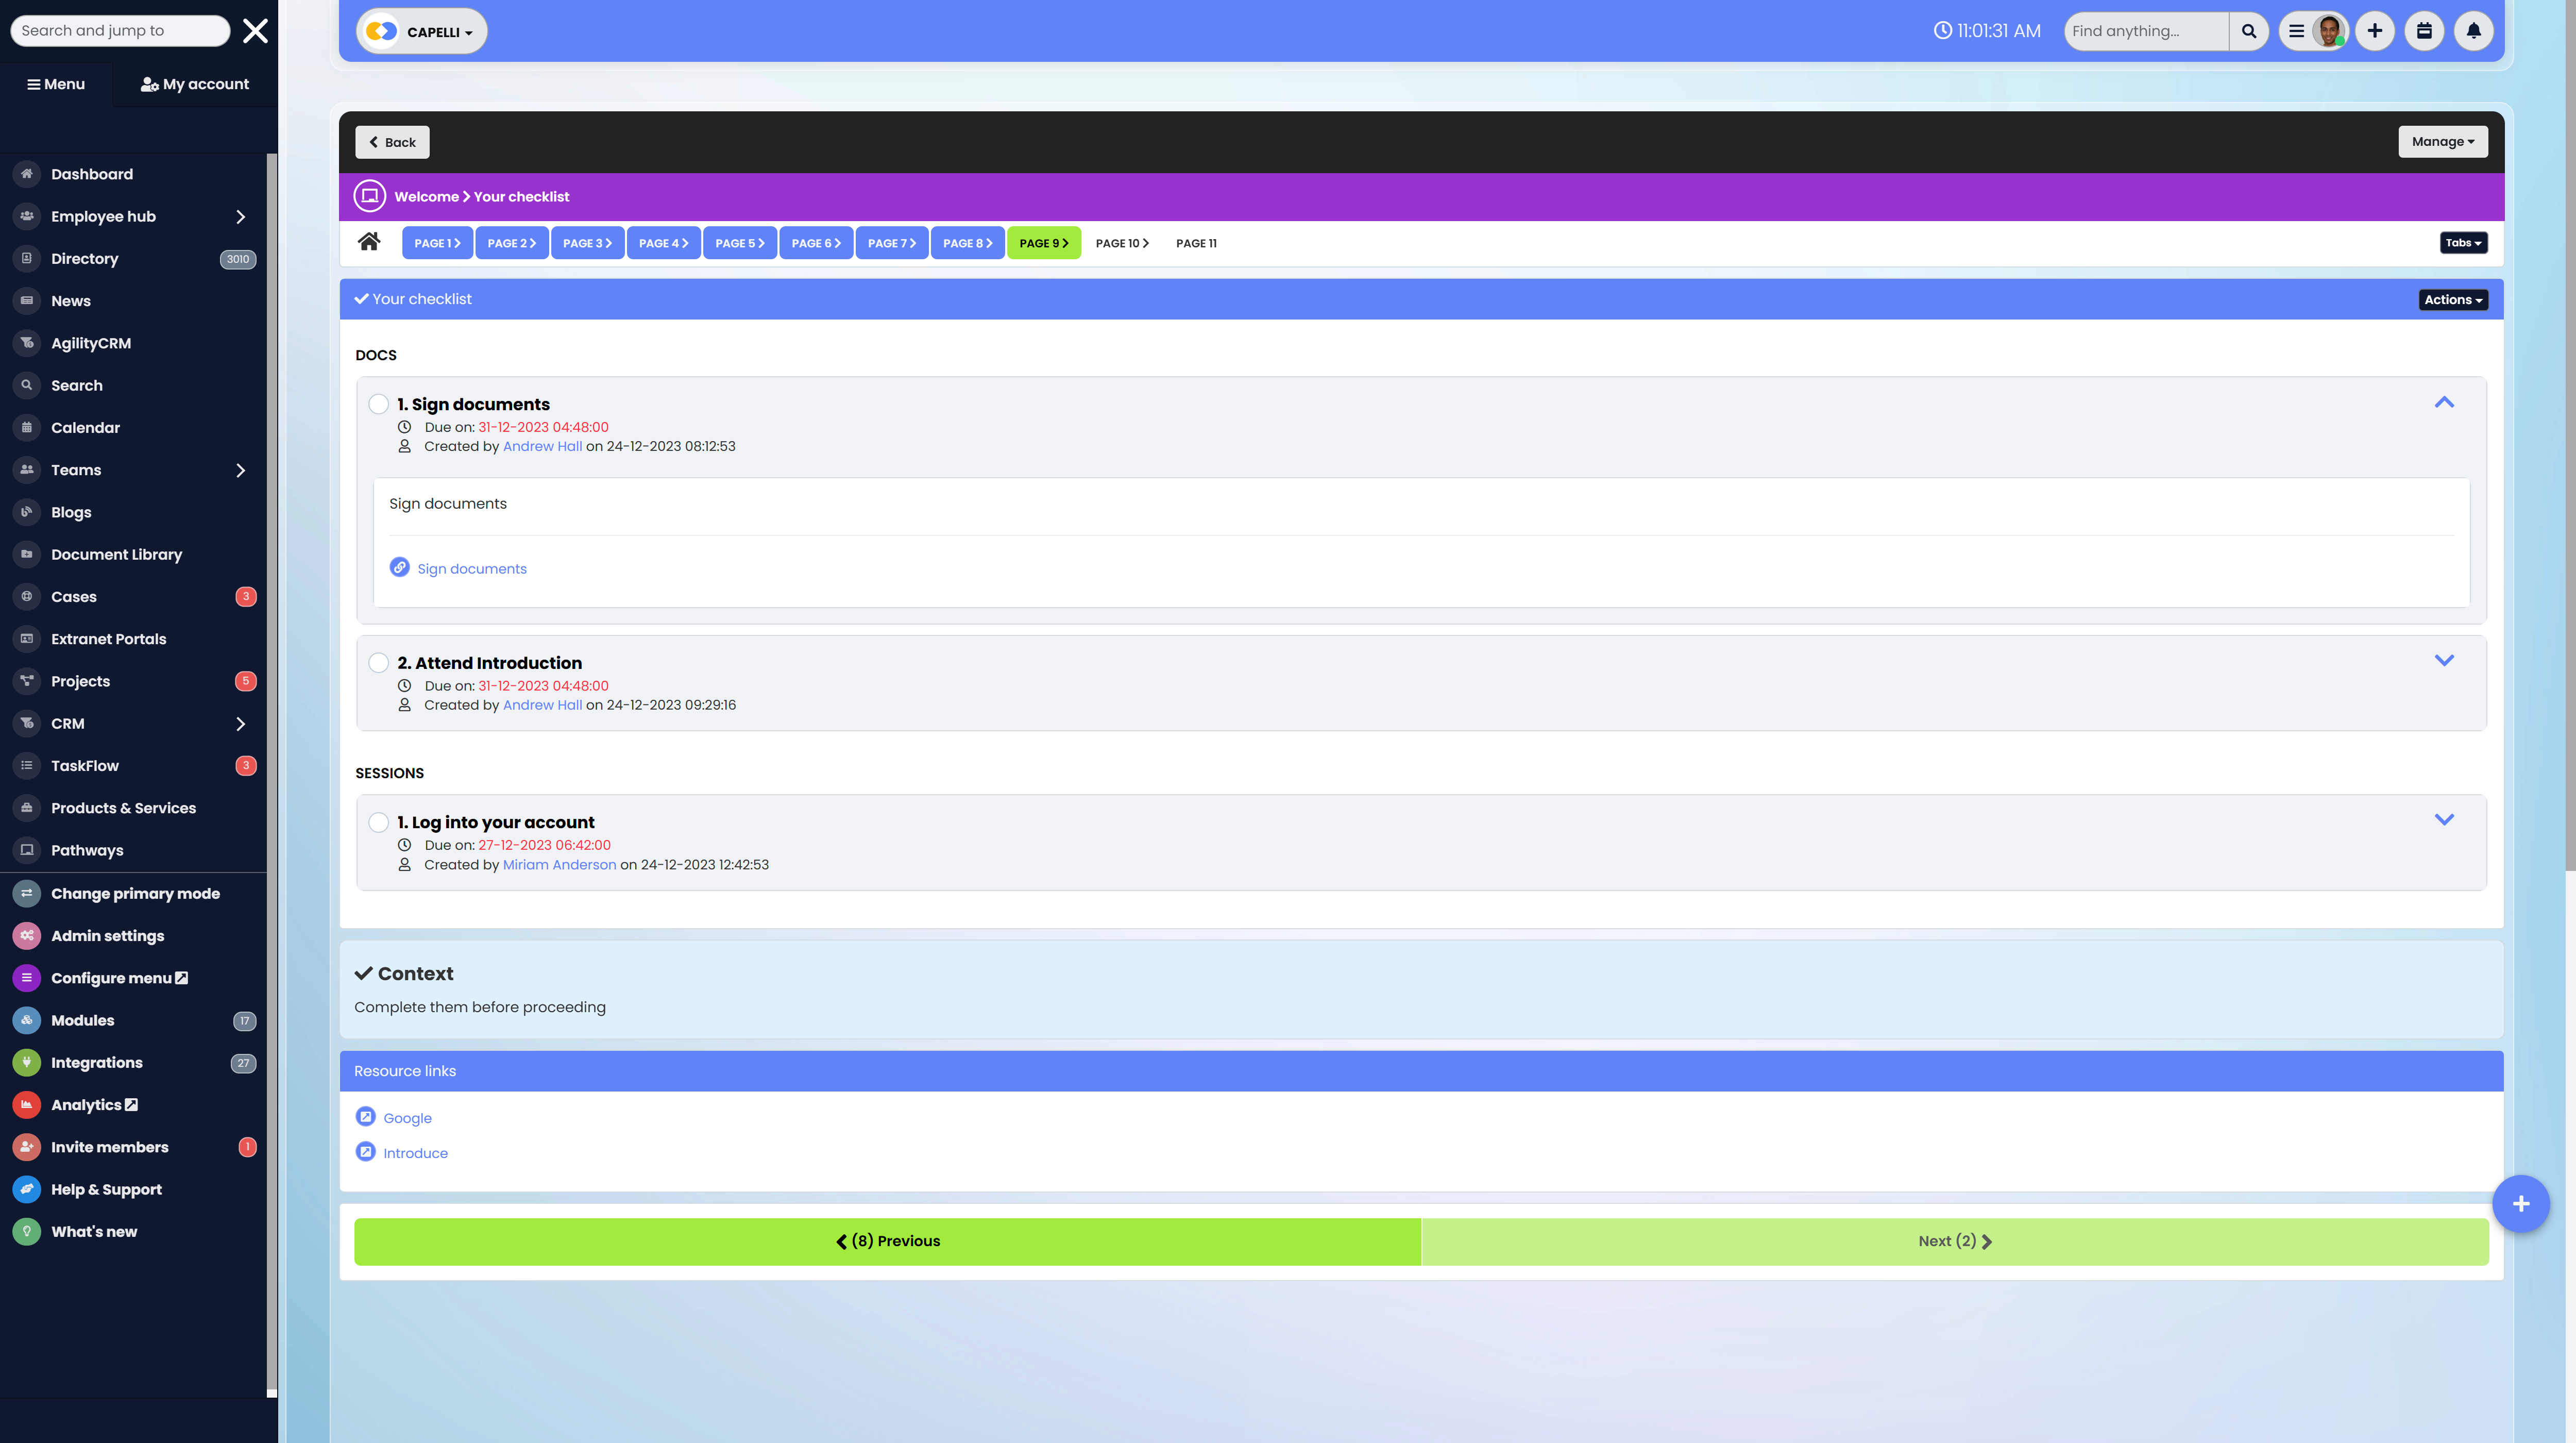2576x1443 pixels.
Task: Open Help & Support icon
Action: click(27, 1190)
